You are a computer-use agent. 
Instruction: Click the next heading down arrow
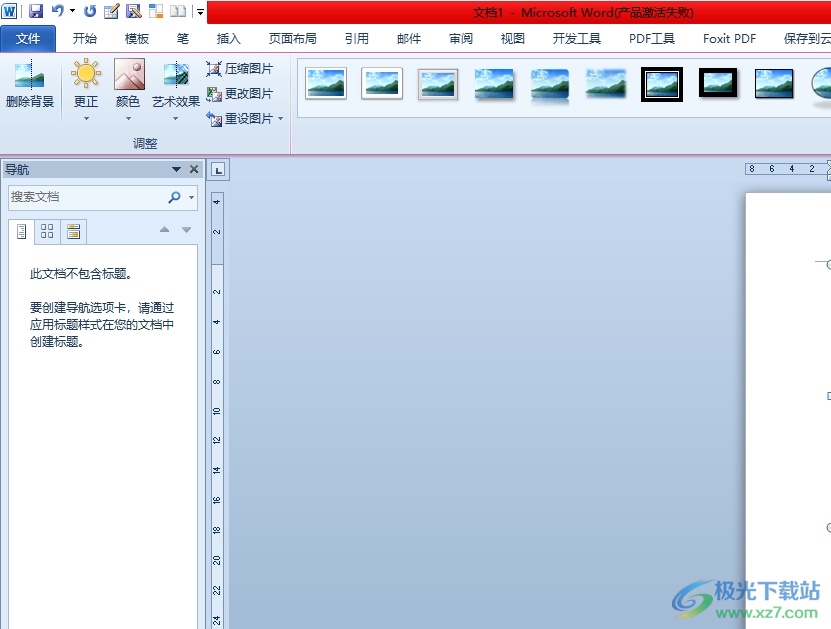click(187, 229)
